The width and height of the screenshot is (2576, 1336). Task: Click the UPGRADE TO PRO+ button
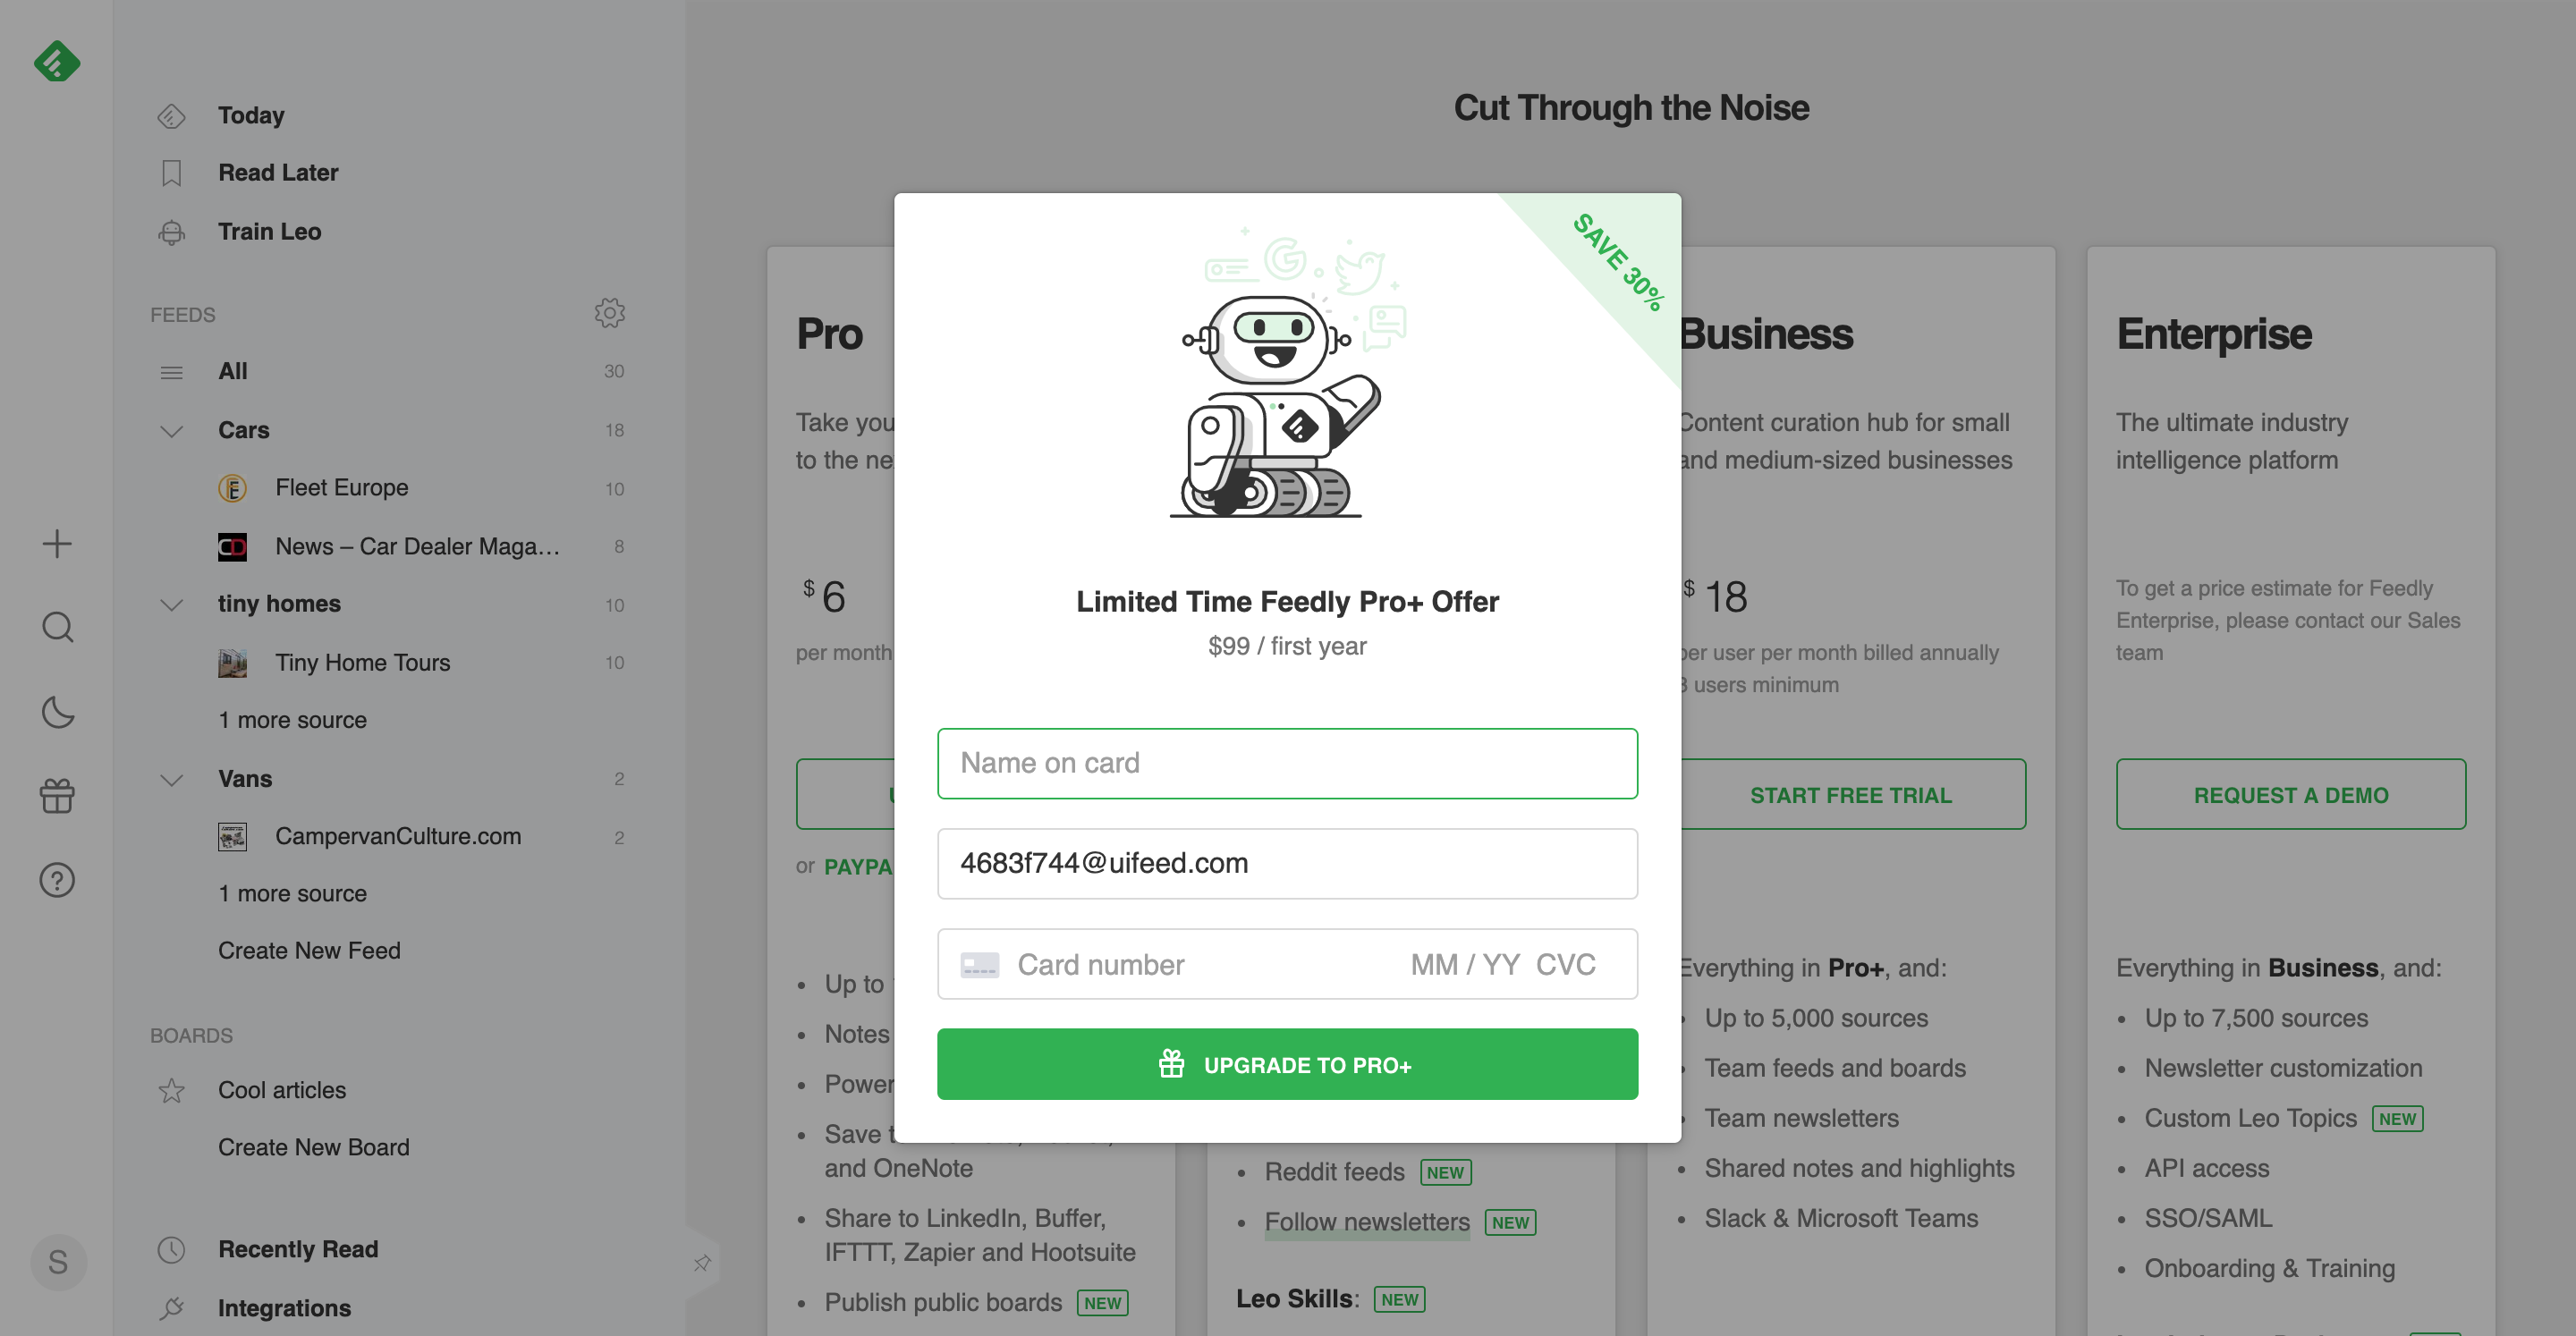pos(1288,1063)
